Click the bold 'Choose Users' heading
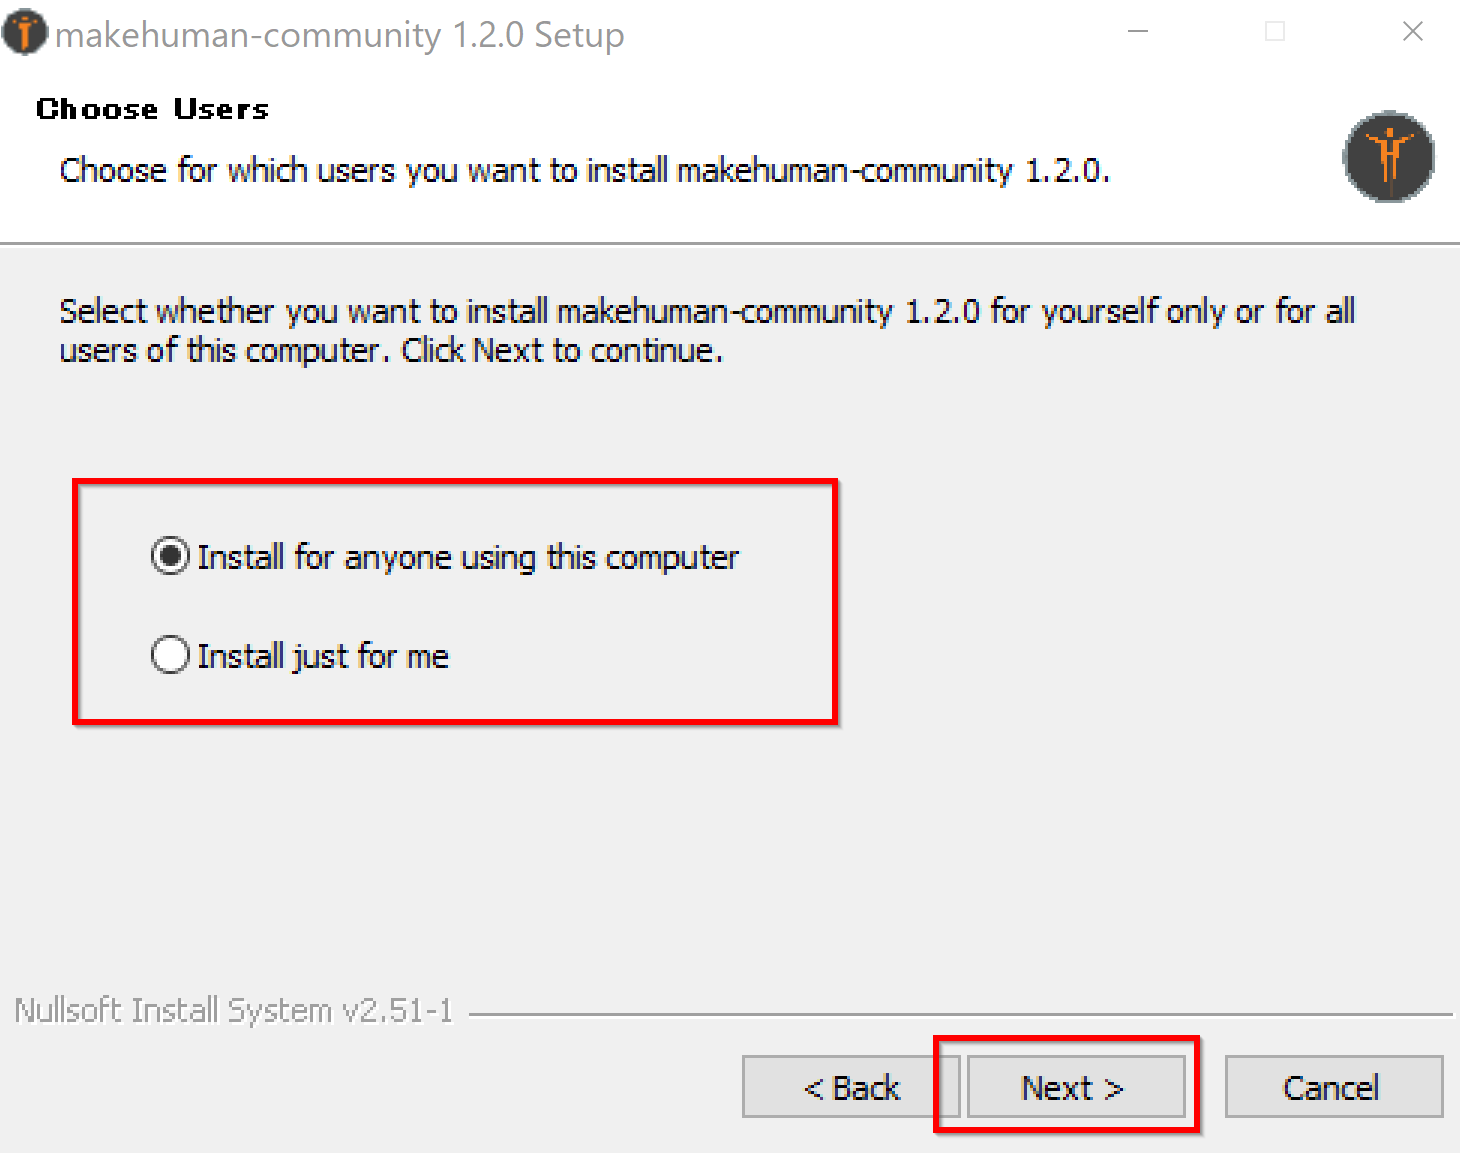 (x=153, y=109)
